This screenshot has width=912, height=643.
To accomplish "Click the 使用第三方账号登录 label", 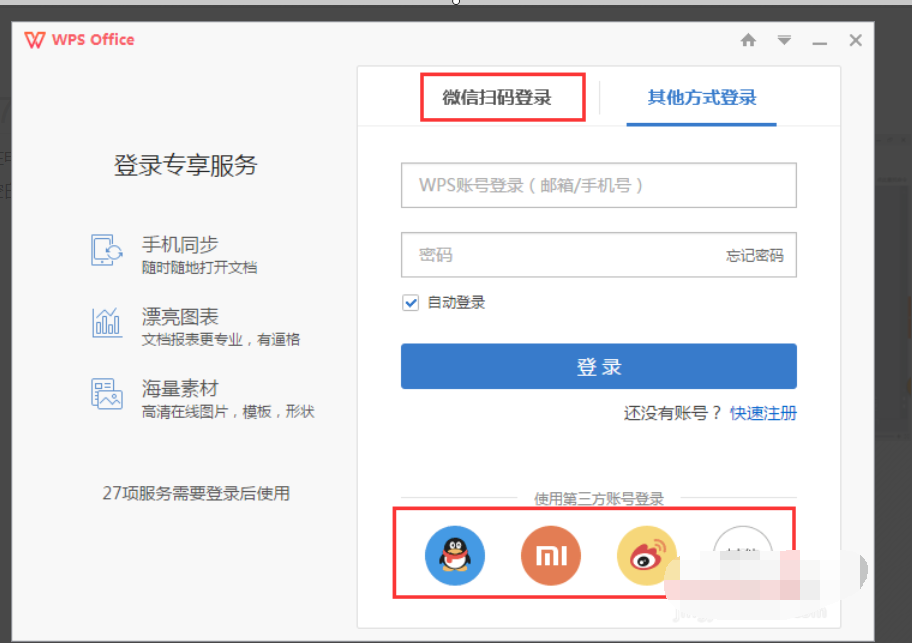I will coord(598,499).
